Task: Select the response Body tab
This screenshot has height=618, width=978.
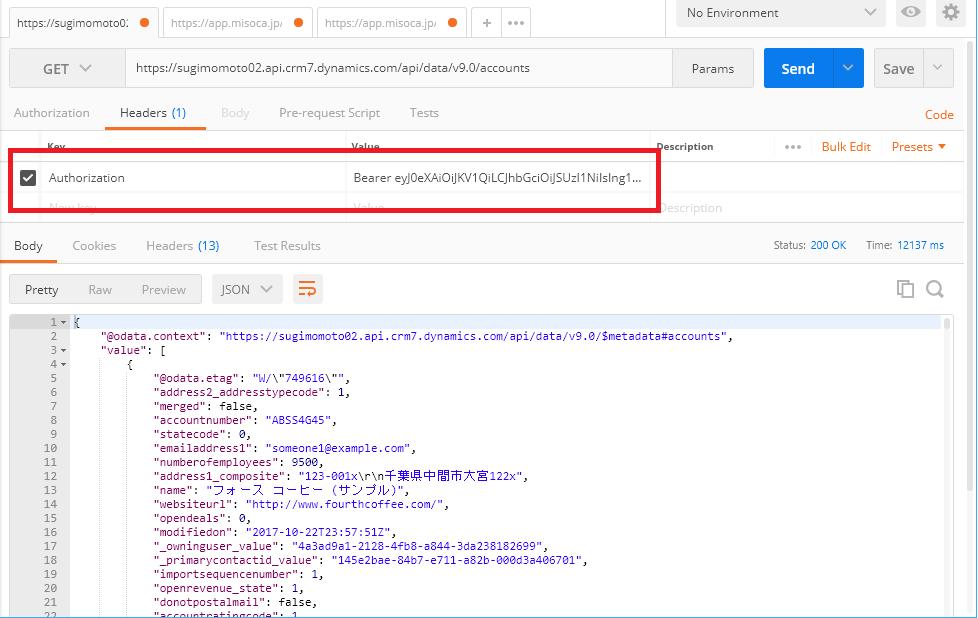Action: (x=28, y=246)
